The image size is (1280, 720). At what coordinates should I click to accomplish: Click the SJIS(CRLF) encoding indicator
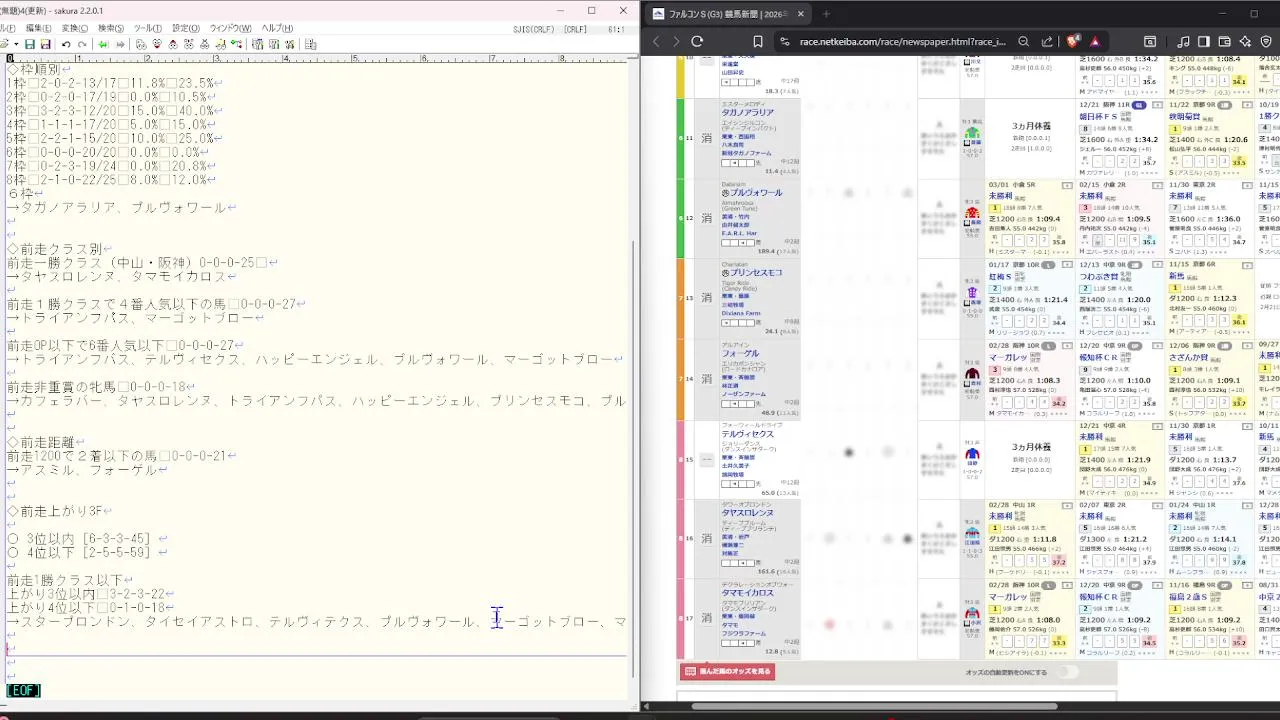point(533,29)
